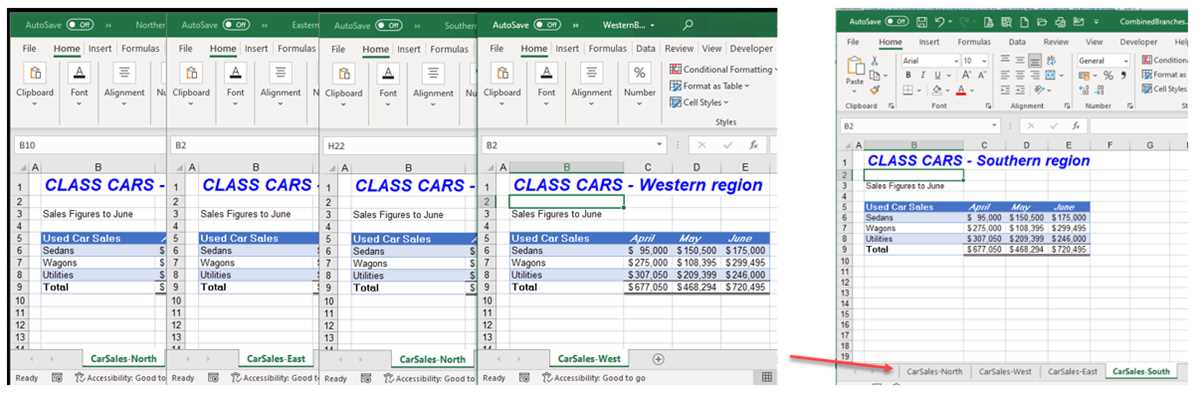Increase font size in CombinedBranches ribbon
This screenshot has width=1200, height=396.
[x=966, y=75]
